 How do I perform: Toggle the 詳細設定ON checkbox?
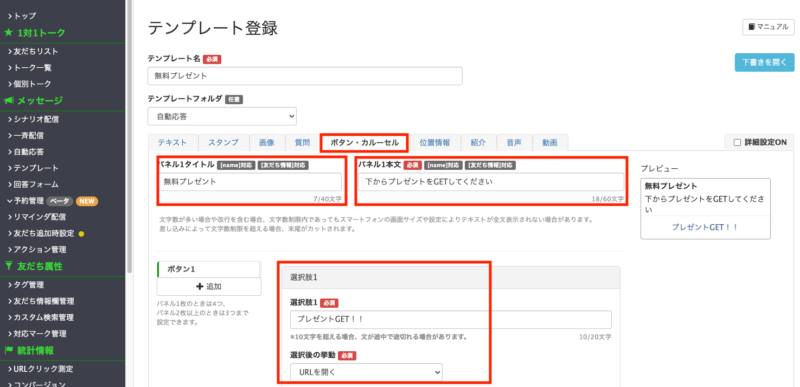pyautogui.click(x=737, y=143)
